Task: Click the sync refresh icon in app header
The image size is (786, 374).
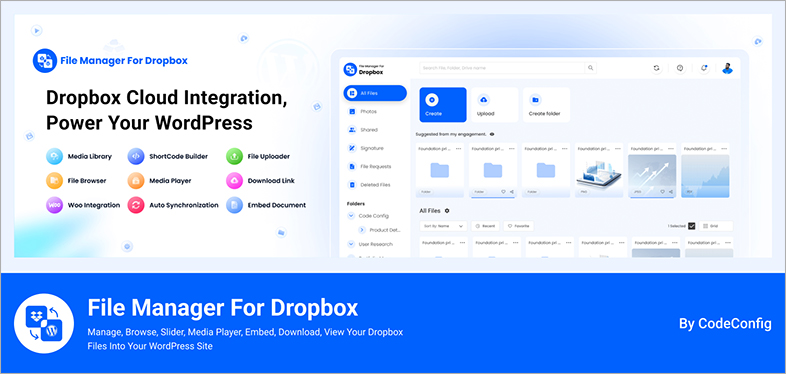Action: pyautogui.click(x=656, y=68)
